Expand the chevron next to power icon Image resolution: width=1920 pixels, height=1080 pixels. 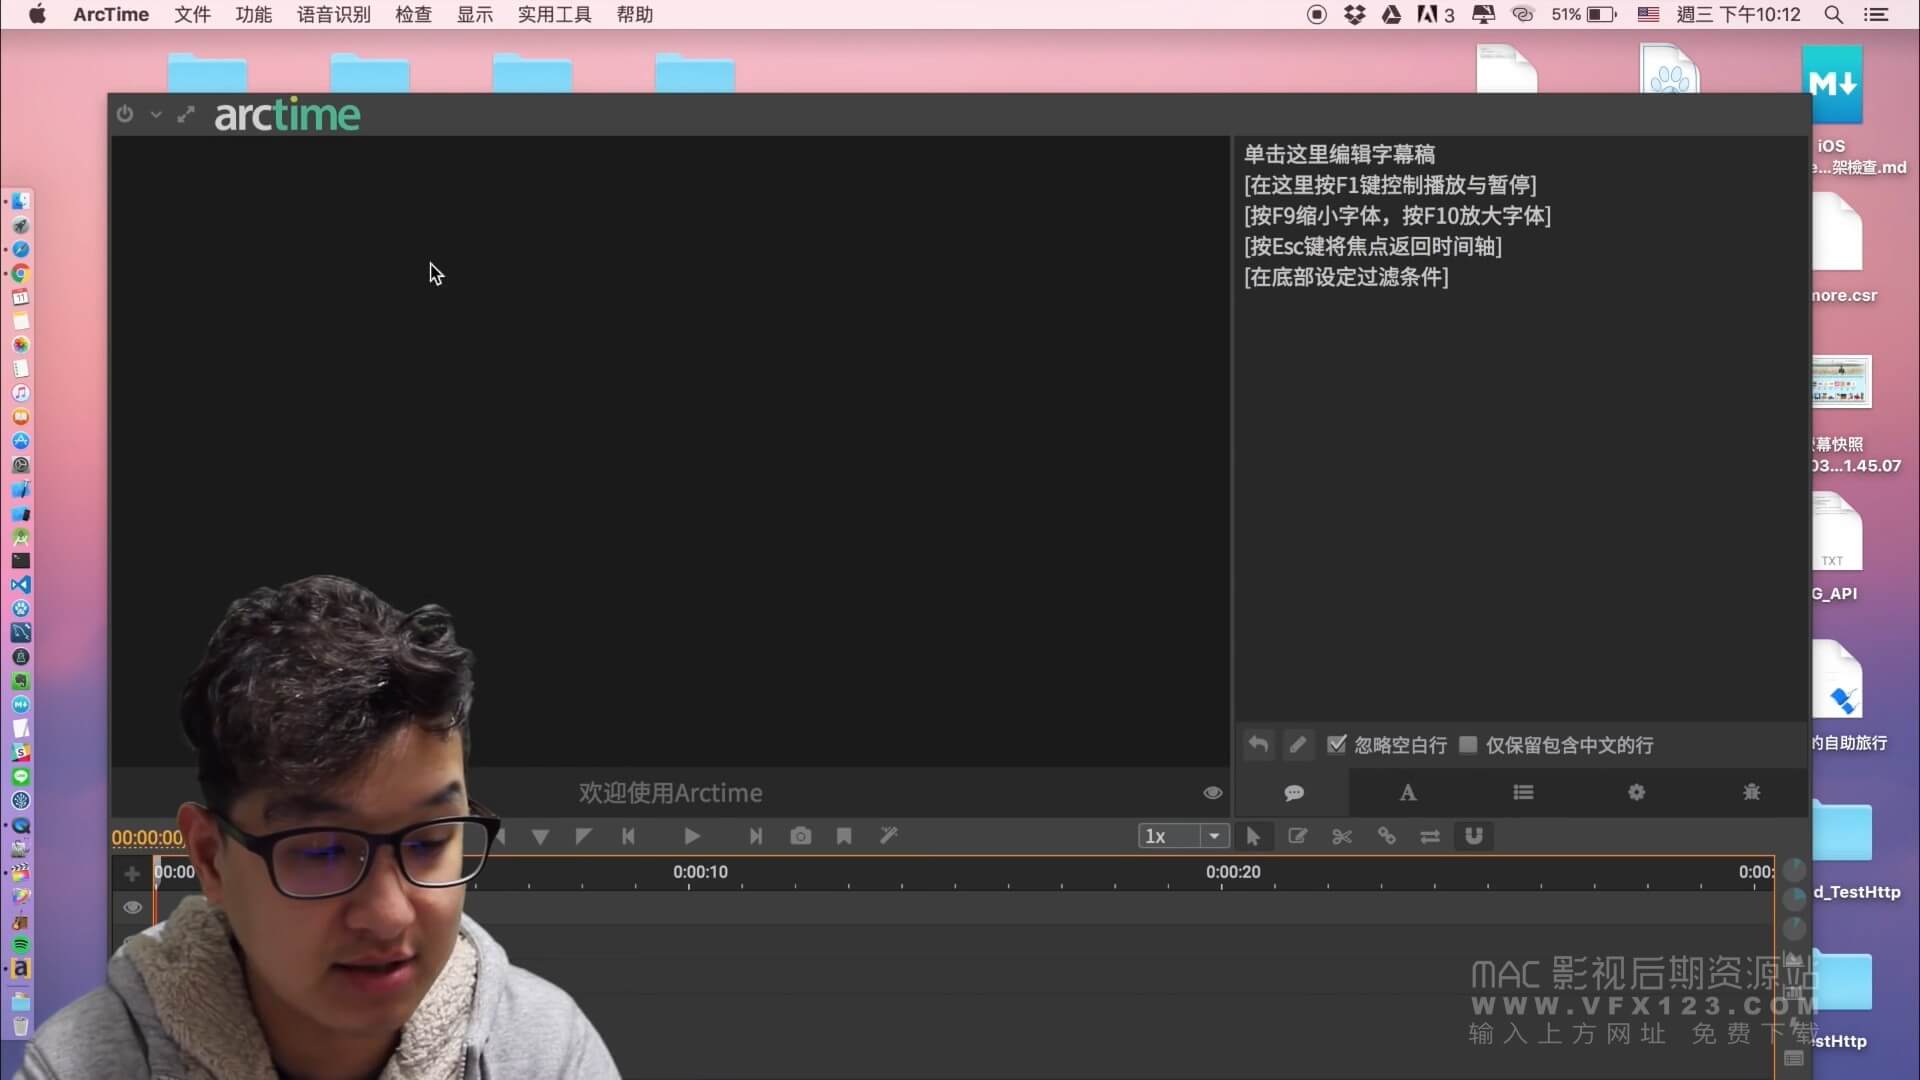tap(156, 115)
